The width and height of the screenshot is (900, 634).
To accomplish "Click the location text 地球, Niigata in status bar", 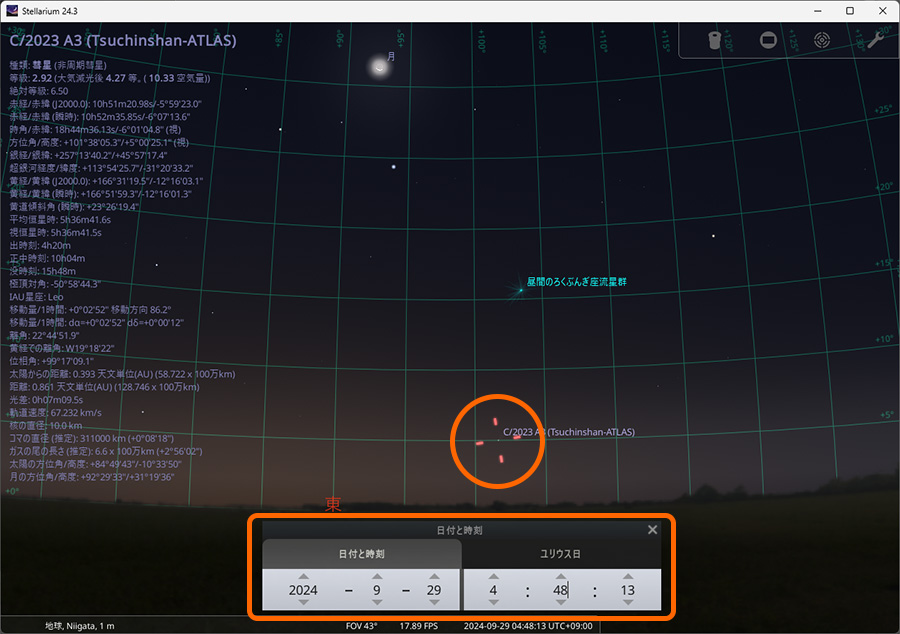I will click(80, 626).
